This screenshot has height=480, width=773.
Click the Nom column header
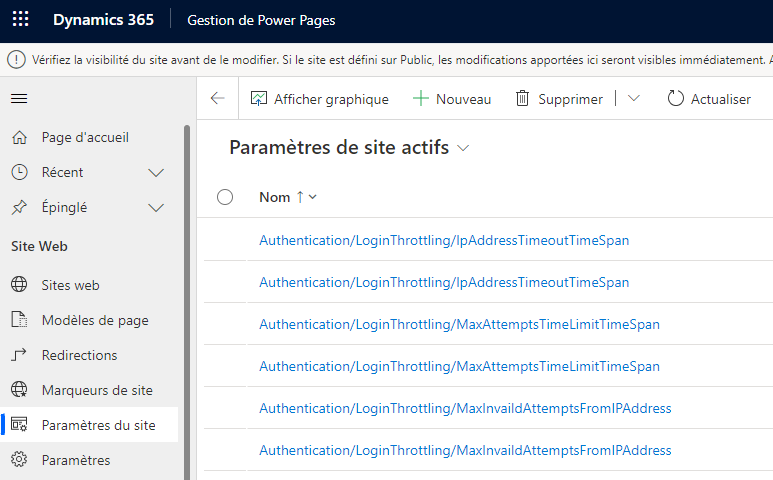[275, 197]
